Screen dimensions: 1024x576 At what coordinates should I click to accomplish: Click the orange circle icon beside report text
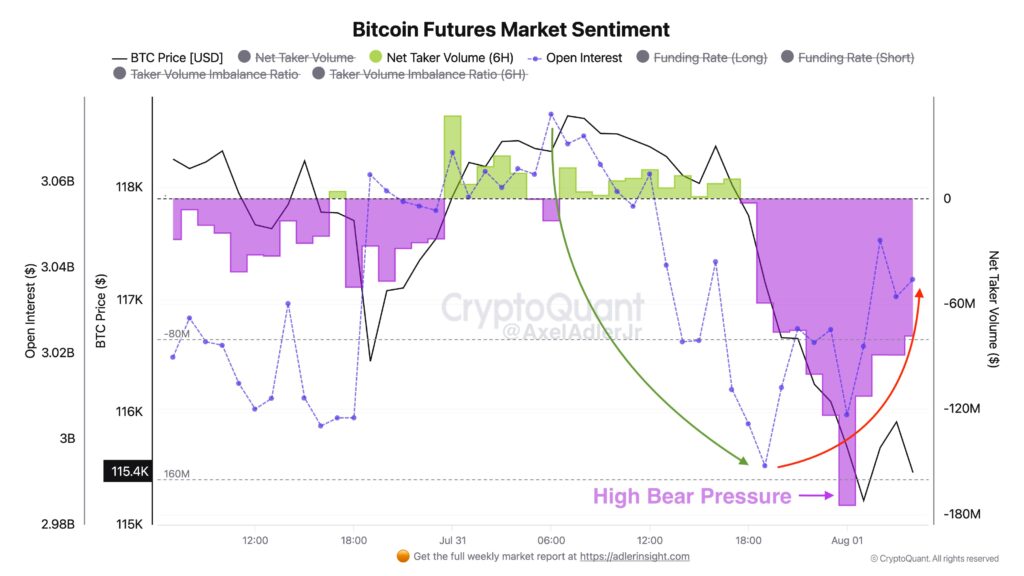[x=403, y=556]
